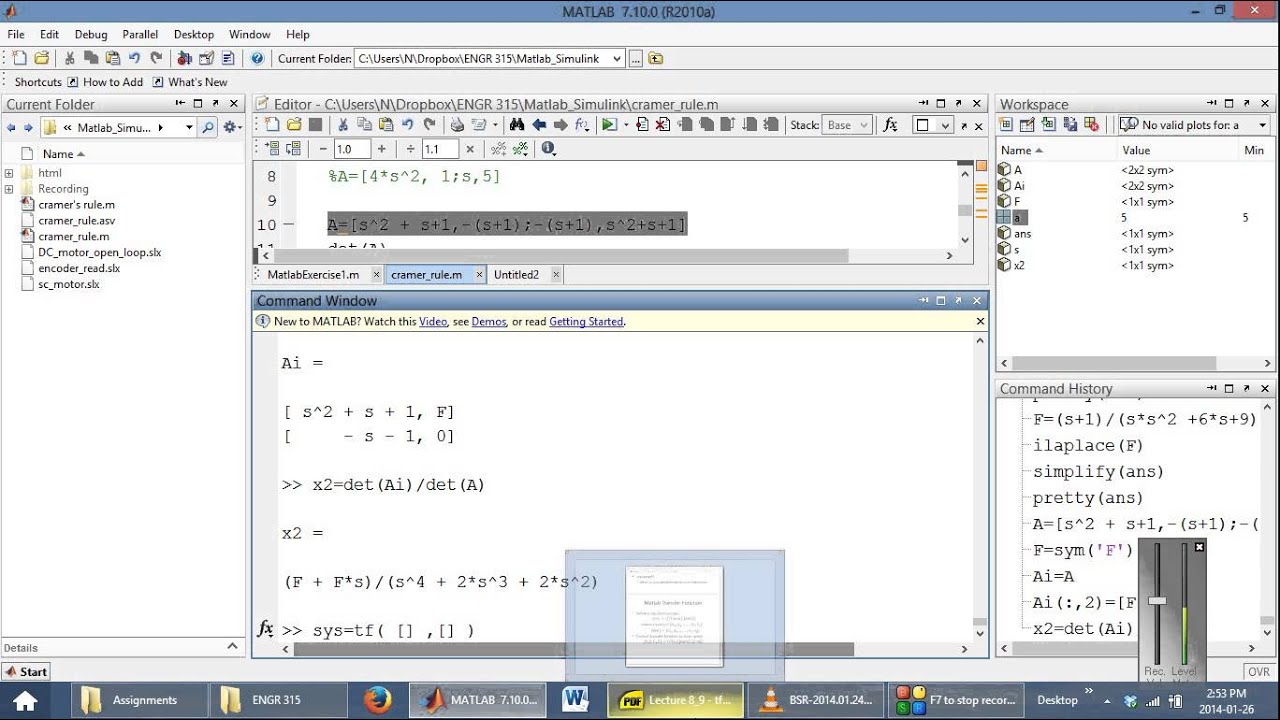
Task: Click the plus increment value button
Action: click(x=381, y=149)
